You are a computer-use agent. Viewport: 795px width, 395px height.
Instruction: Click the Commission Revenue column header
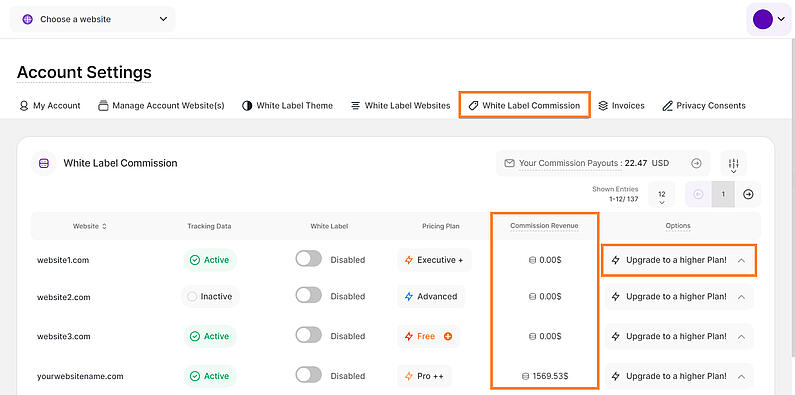(x=544, y=226)
